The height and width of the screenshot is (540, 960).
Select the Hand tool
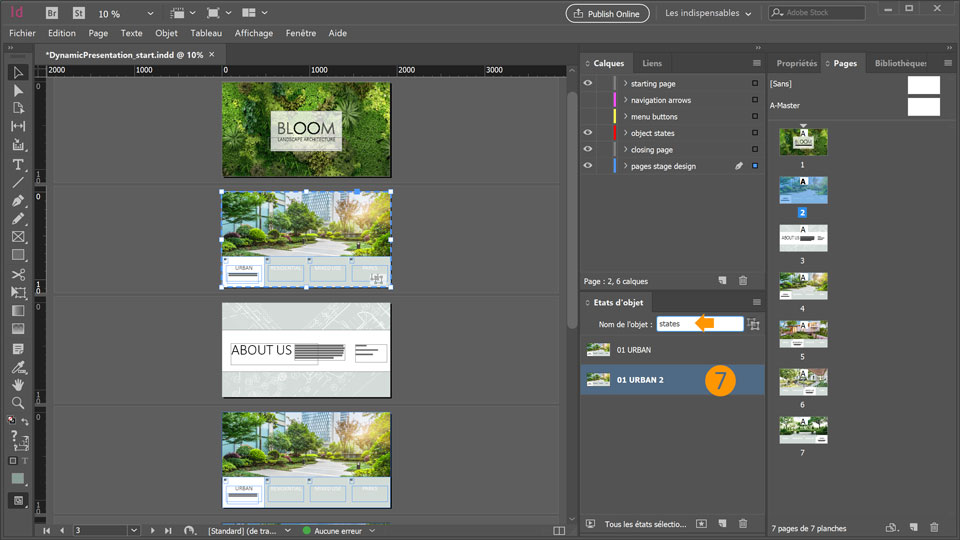coord(18,385)
